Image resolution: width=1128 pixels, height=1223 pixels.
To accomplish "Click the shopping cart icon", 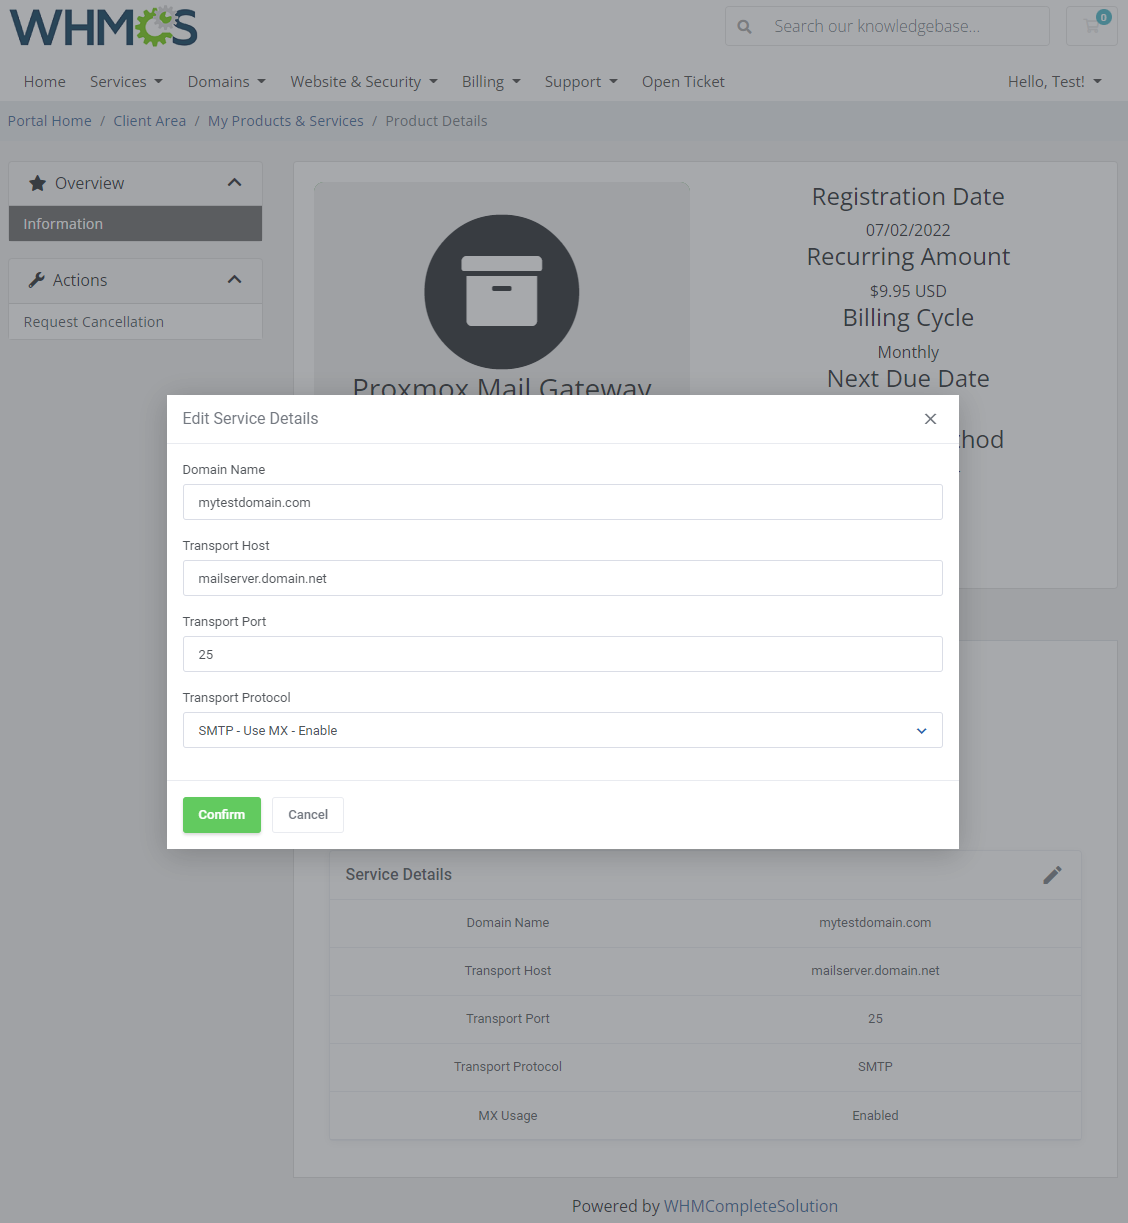I will coord(1092,26).
